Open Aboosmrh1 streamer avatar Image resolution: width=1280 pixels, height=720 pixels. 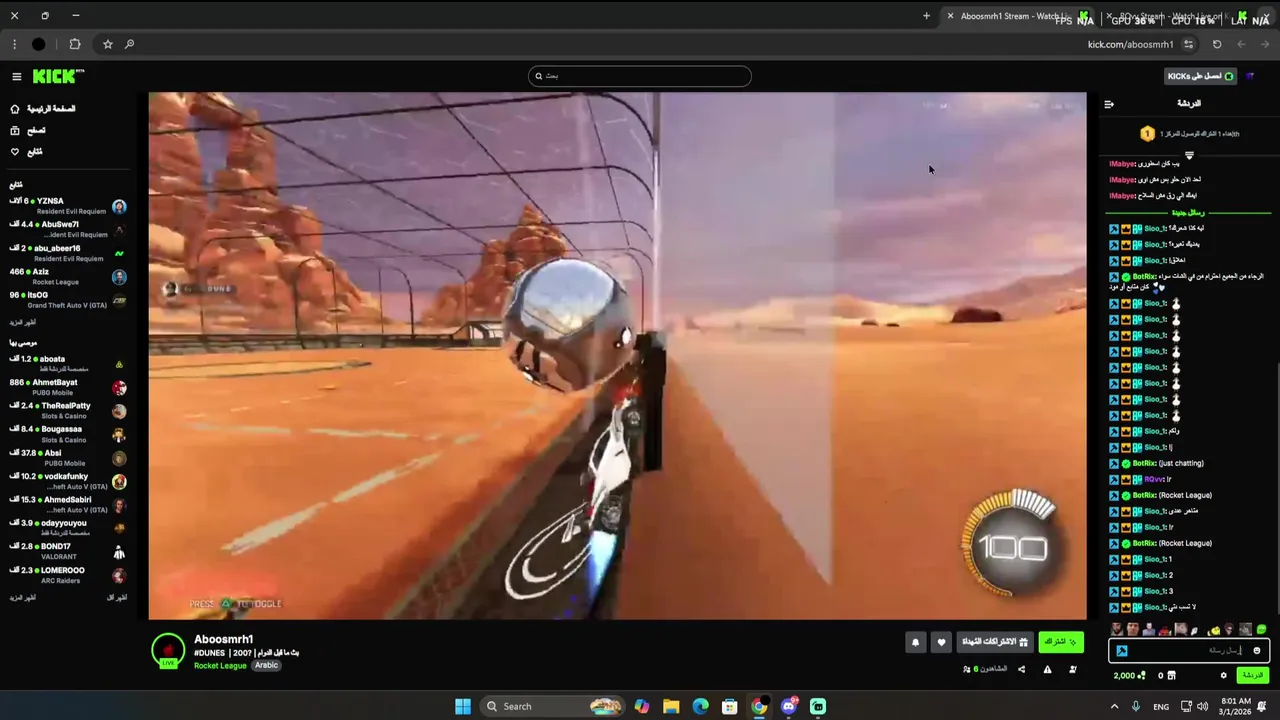pos(168,651)
